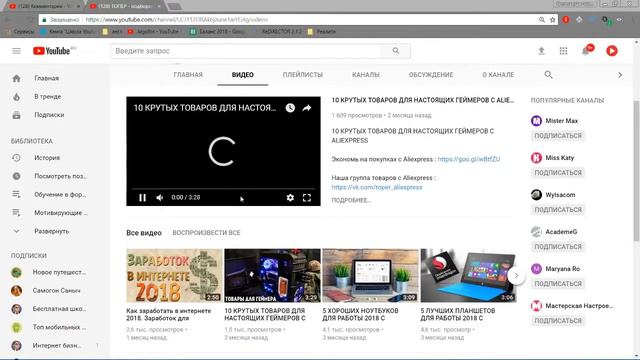Viewport: 640px width, 360px height.
Task: Click the Trending flame icon
Action: tap(16, 97)
